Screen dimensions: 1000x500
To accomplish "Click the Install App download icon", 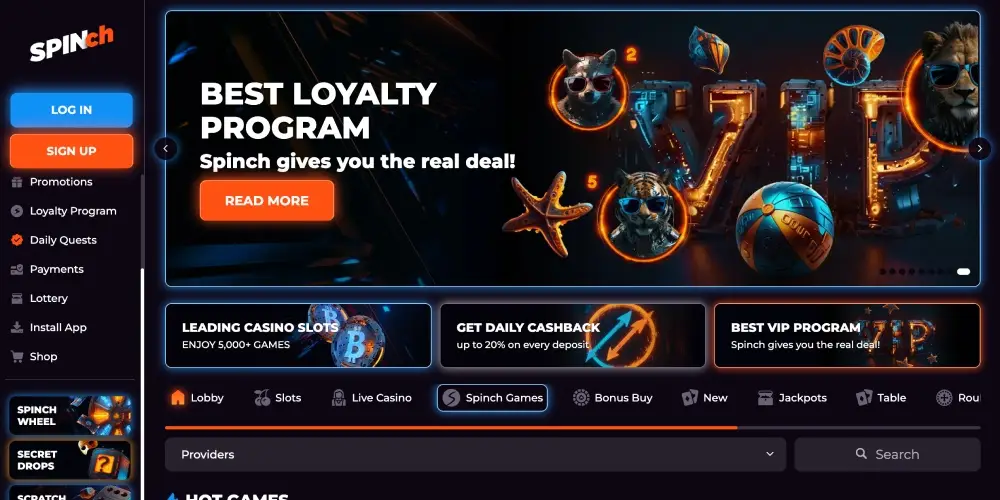I will [x=17, y=328].
